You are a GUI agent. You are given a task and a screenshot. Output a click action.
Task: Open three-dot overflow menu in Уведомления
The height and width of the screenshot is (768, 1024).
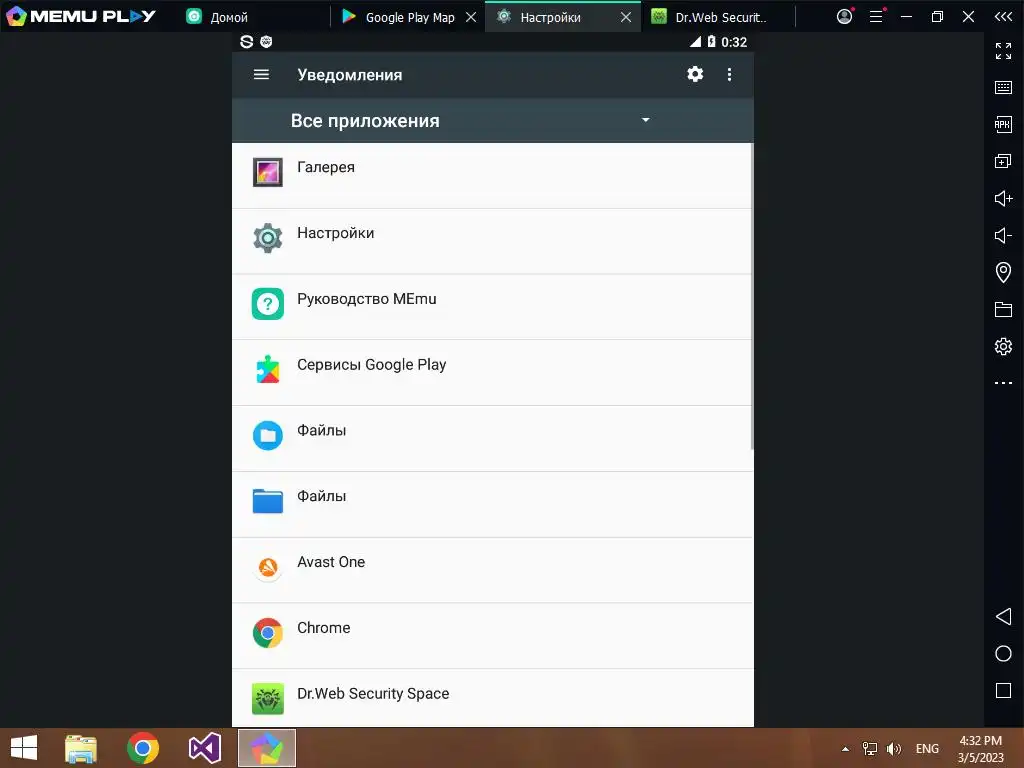[x=729, y=74]
